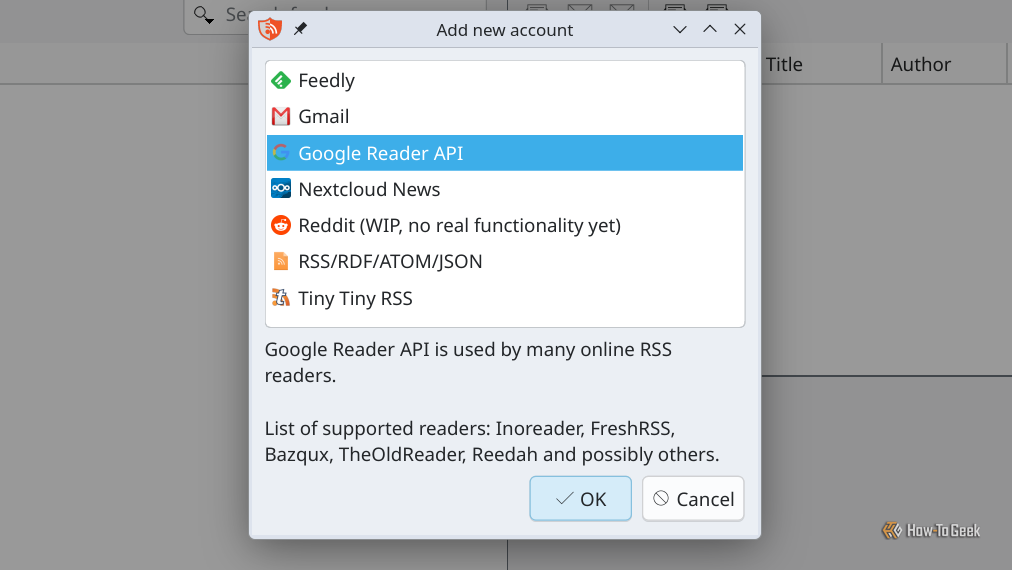
Task: Click the Author column header
Action: point(920,64)
